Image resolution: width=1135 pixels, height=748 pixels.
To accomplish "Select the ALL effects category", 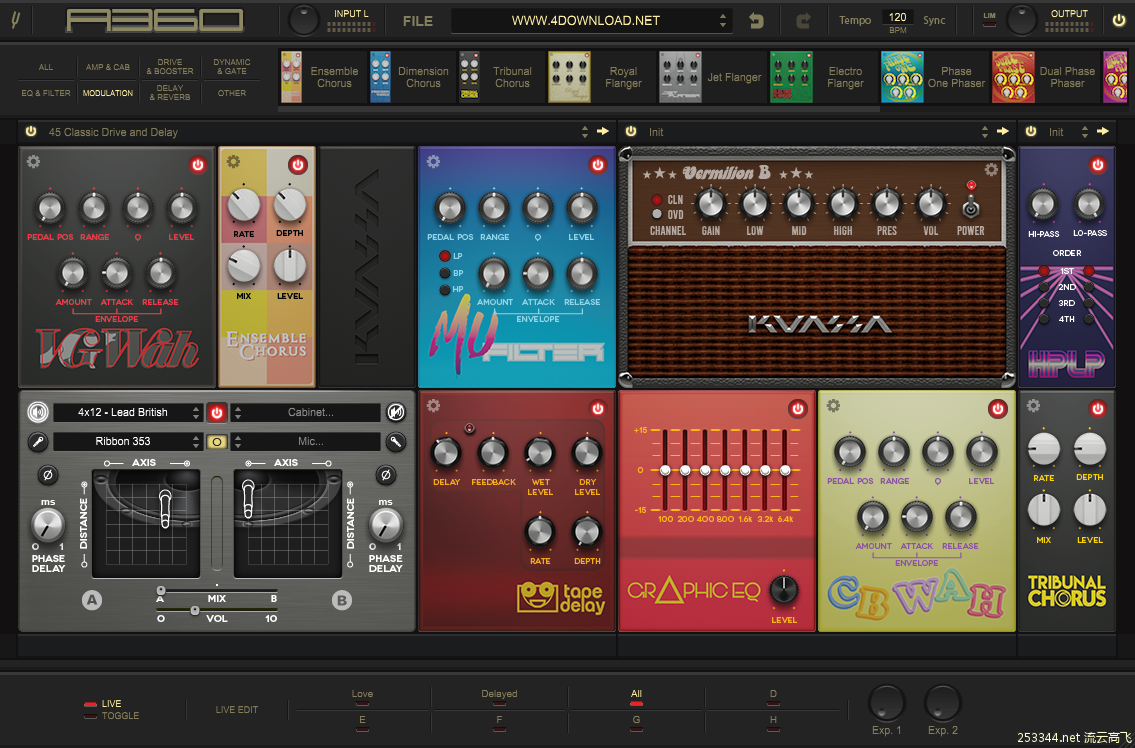I will tap(46, 67).
